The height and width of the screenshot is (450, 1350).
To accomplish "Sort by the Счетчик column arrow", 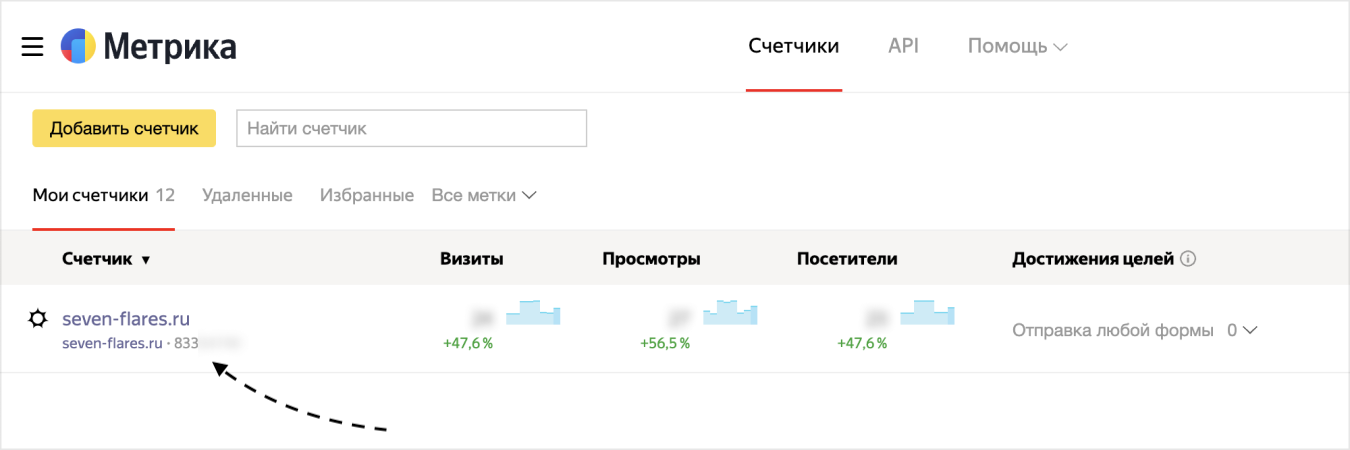I will click(145, 260).
